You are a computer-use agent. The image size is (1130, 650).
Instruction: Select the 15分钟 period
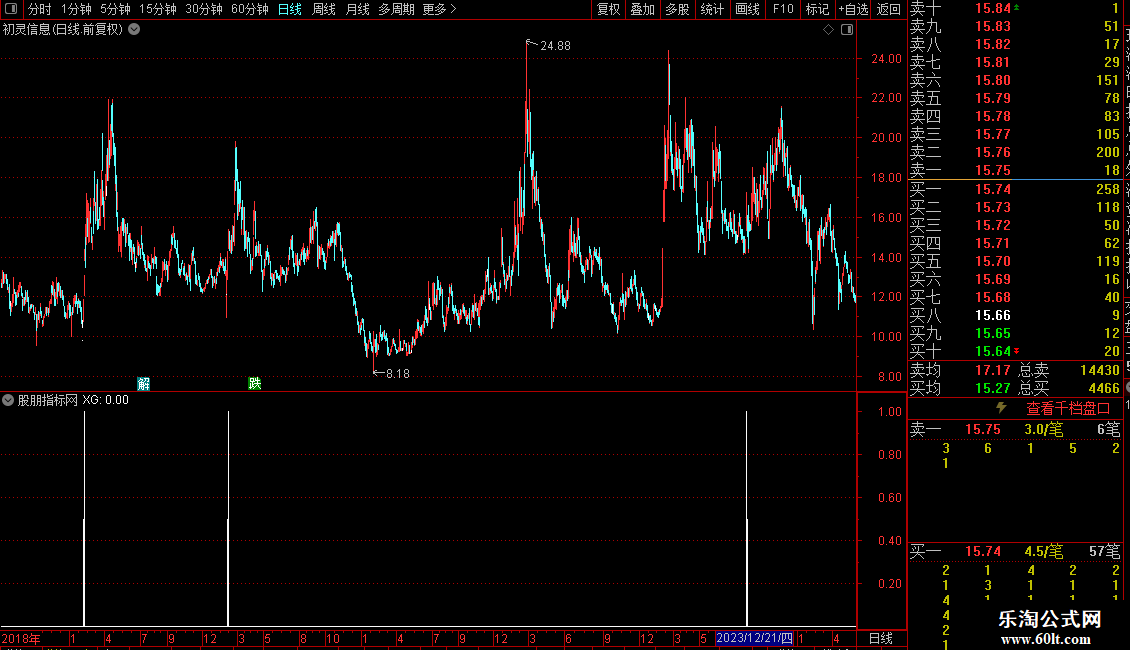point(157,9)
